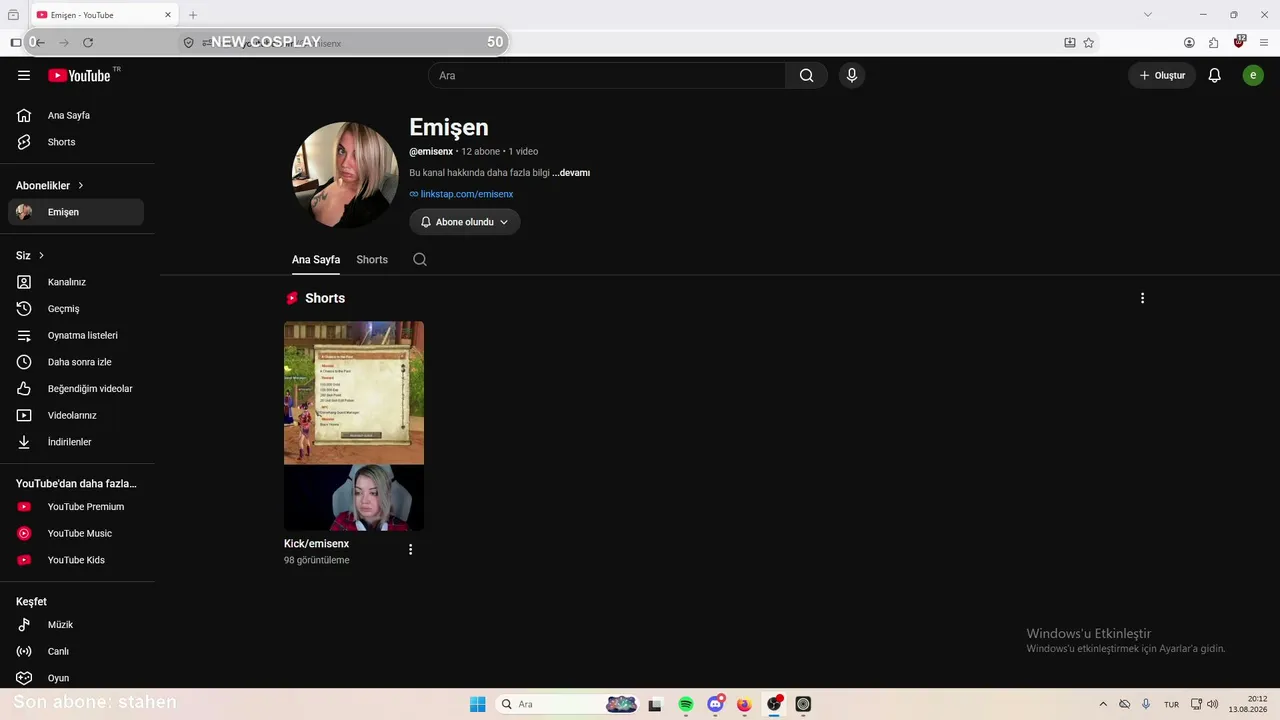Switch to the channel Shorts tab

coord(372,260)
